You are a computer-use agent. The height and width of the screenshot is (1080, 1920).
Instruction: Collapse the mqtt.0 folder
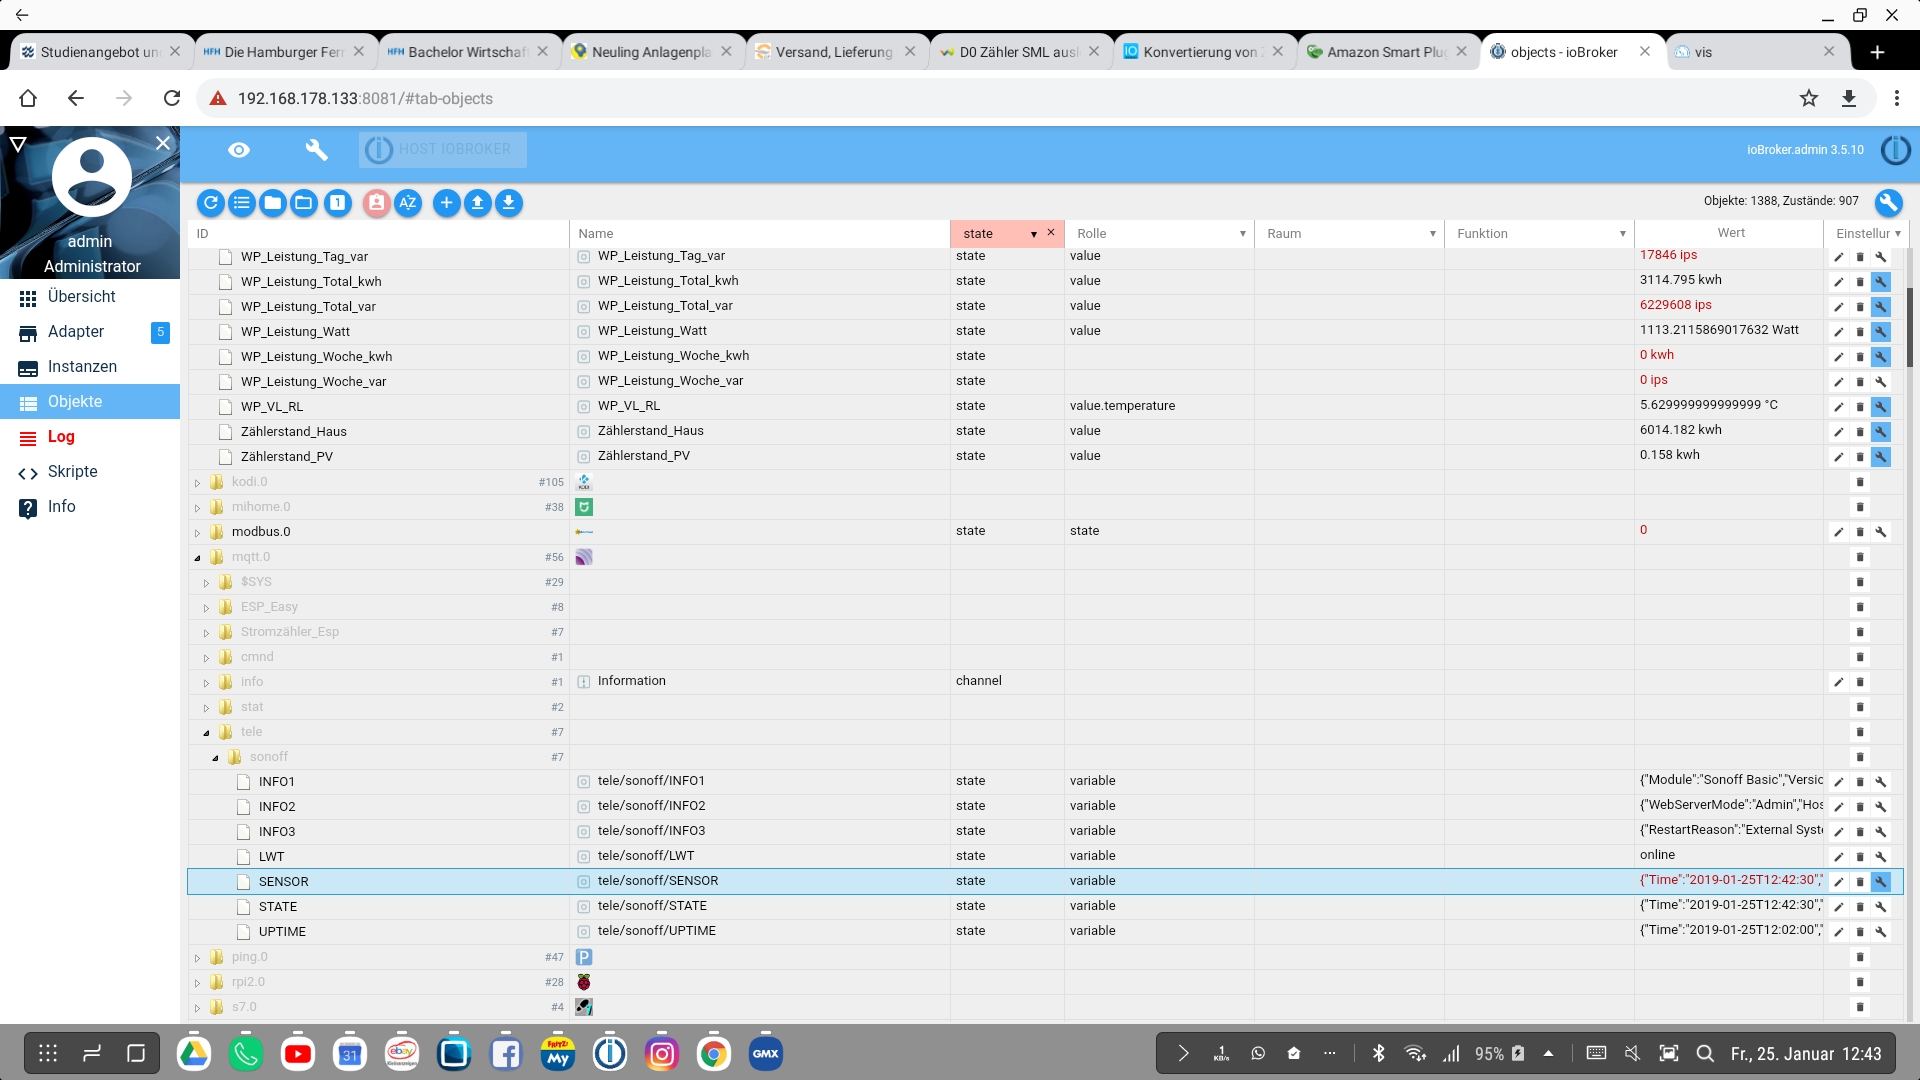[x=197, y=558]
